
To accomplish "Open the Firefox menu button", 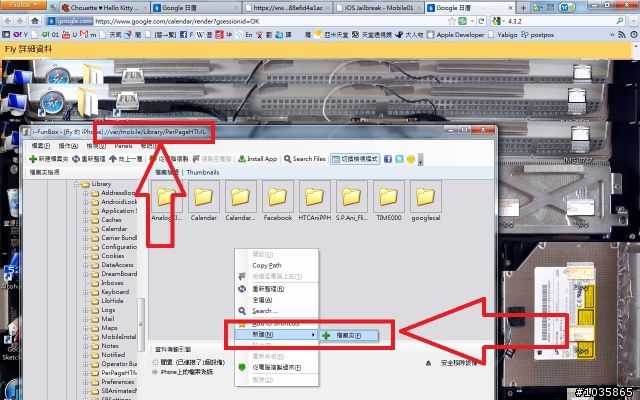I will [23, 4].
